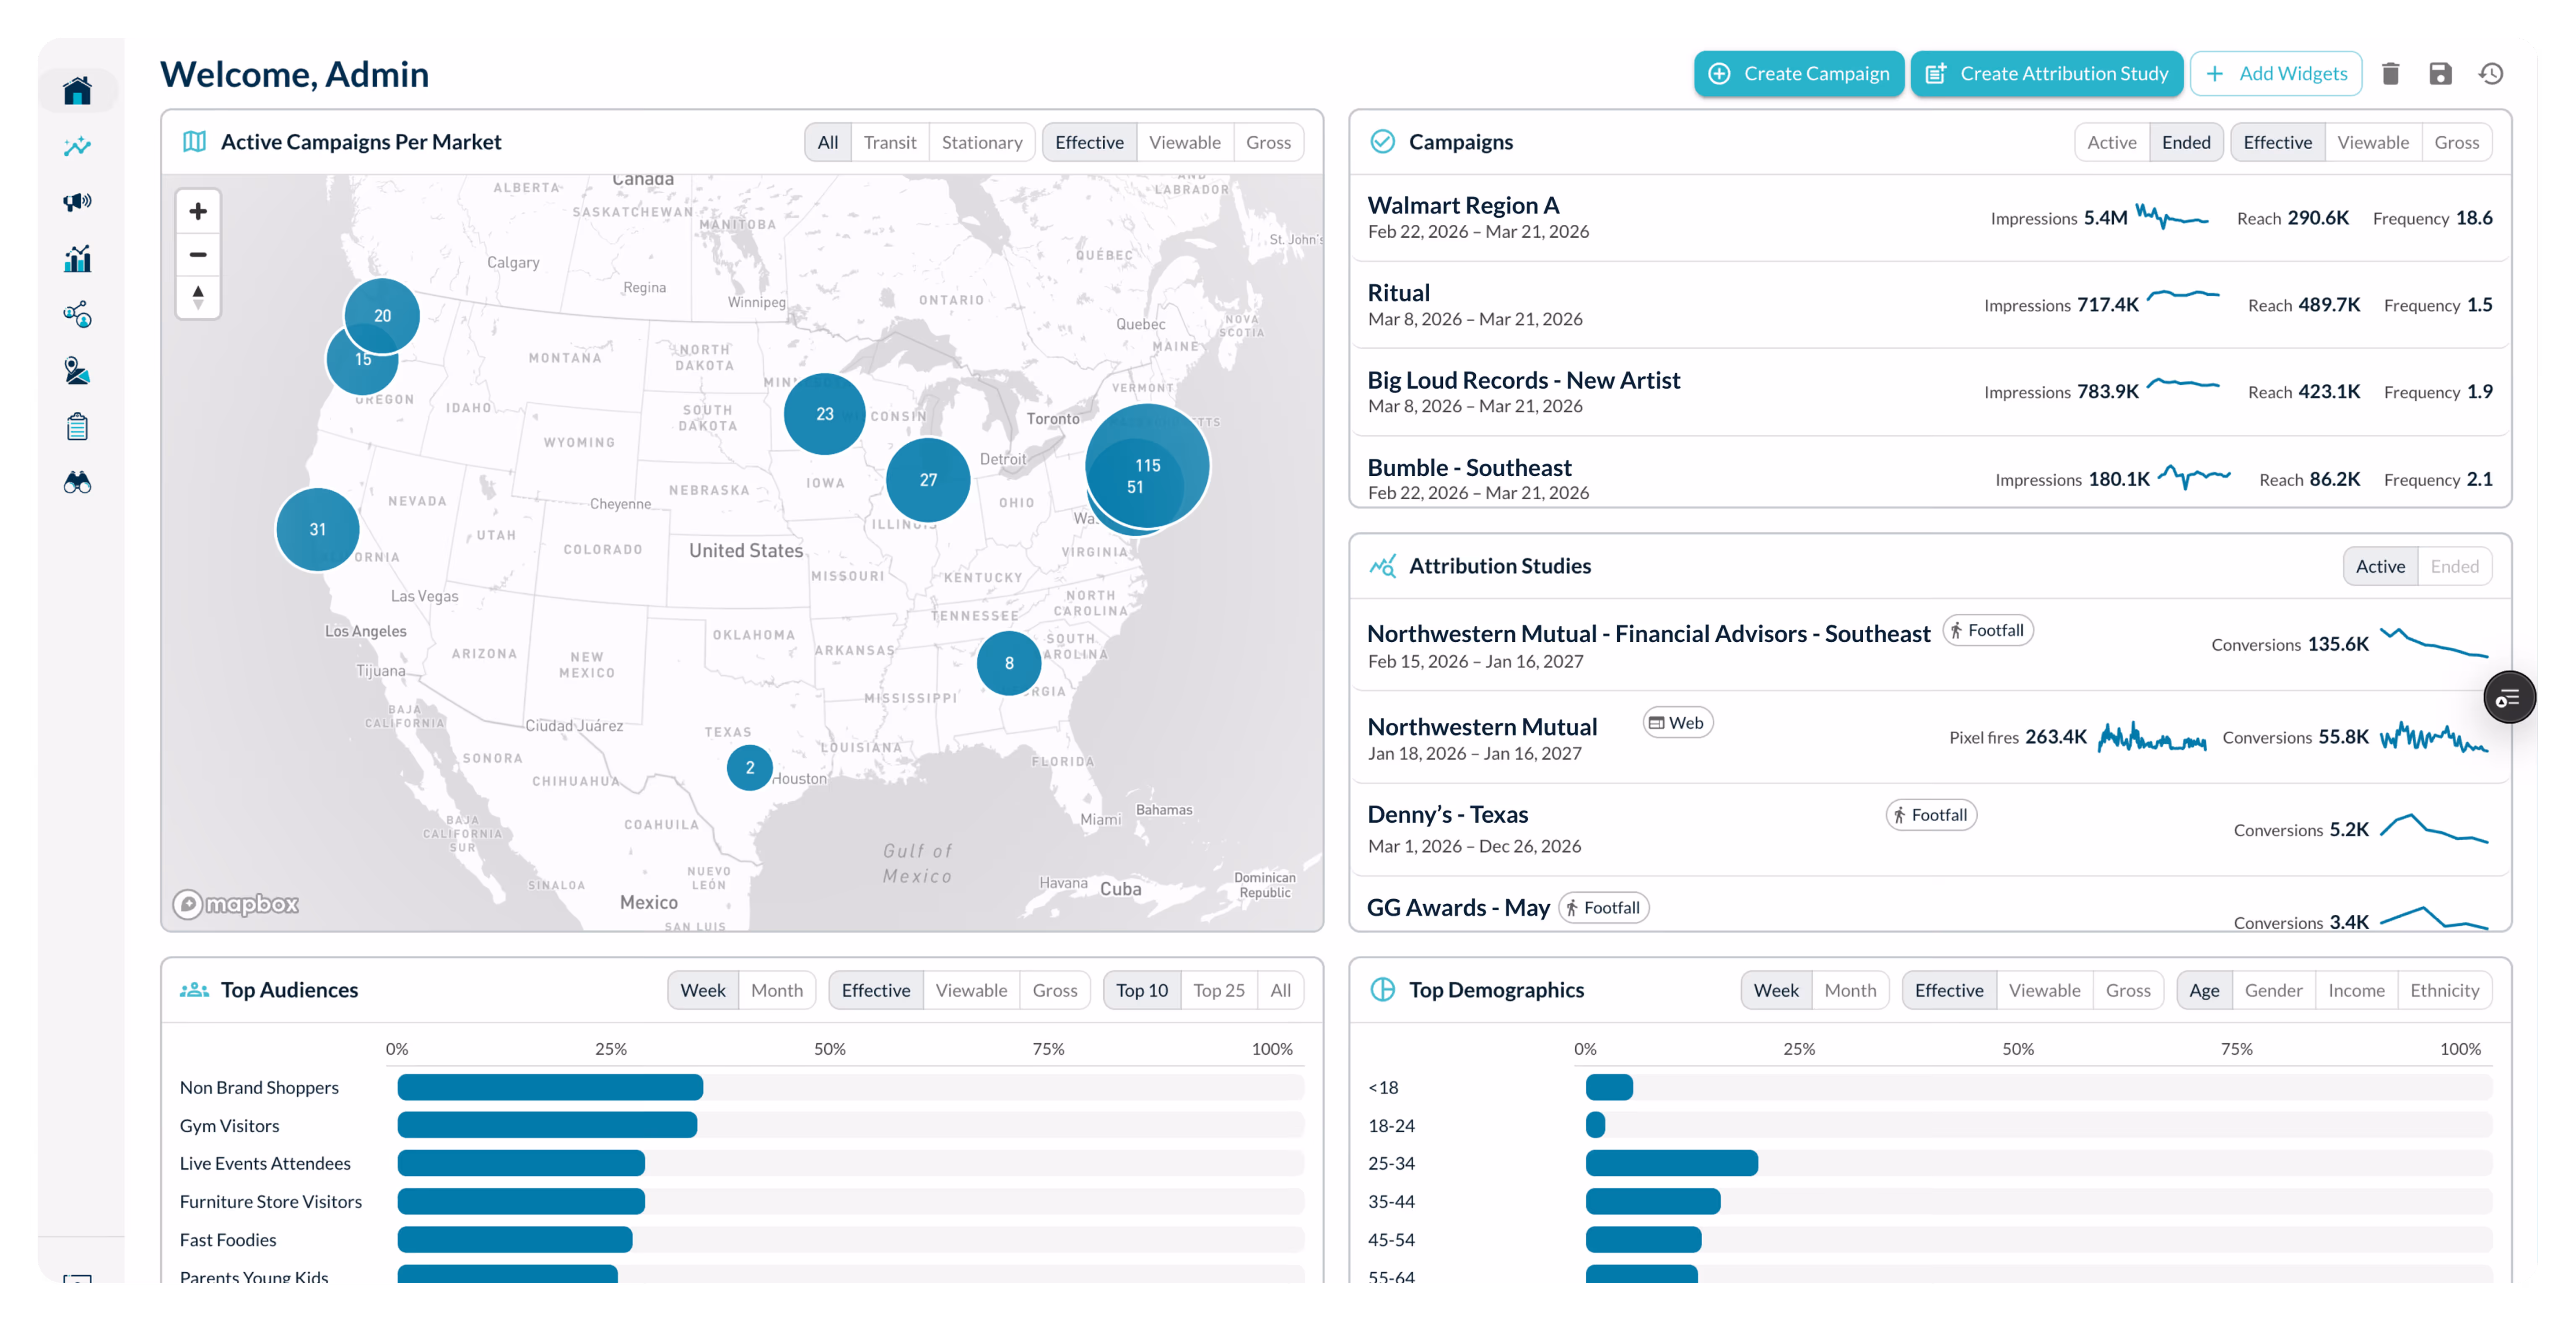Viewport: 2576px width, 1321px height.
Task: Open the clipboard sidebar icon
Action: point(77,427)
